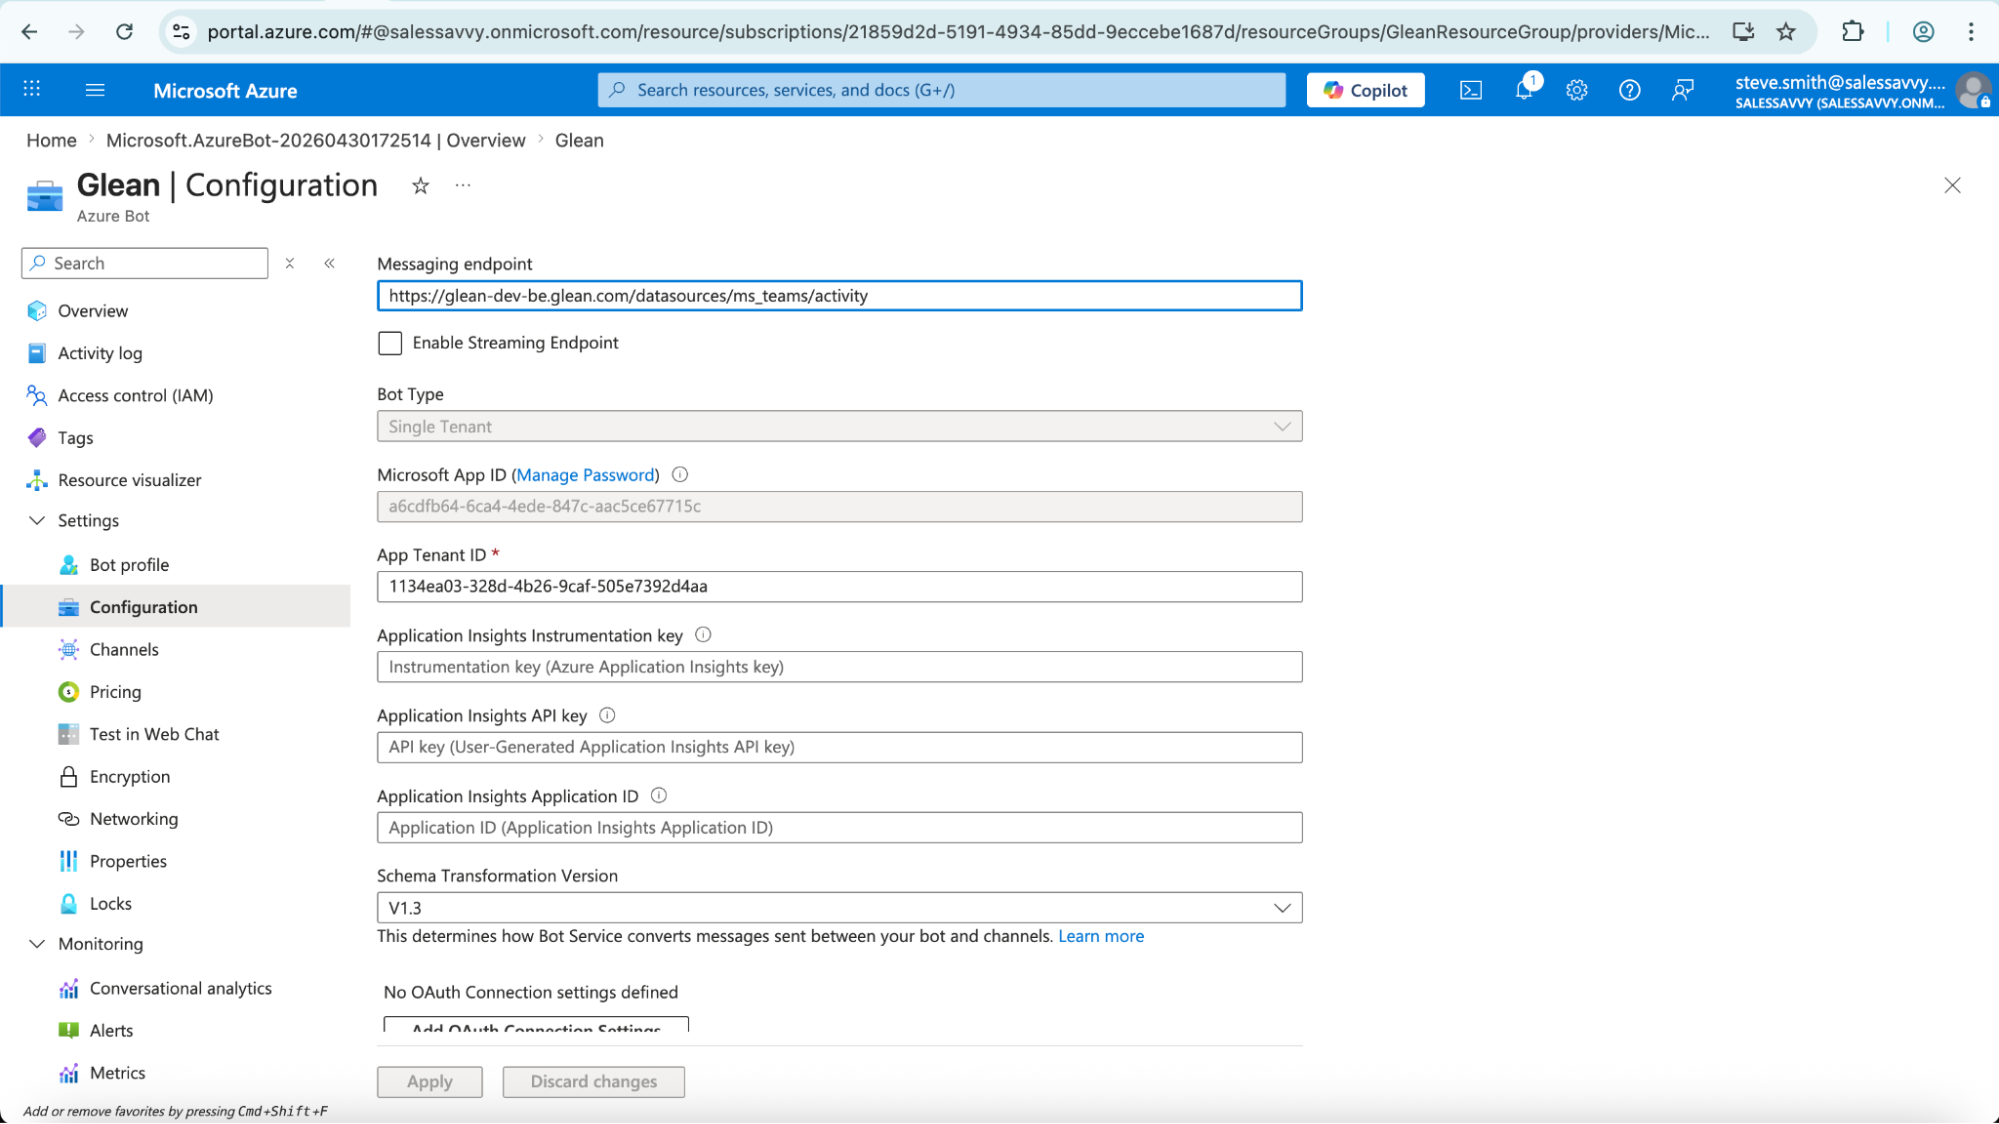The height and width of the screenshot is (1124, 1999).
Task: Clear the sidebar search with the X
Action: pyautogui.click(x=290, y=263)
